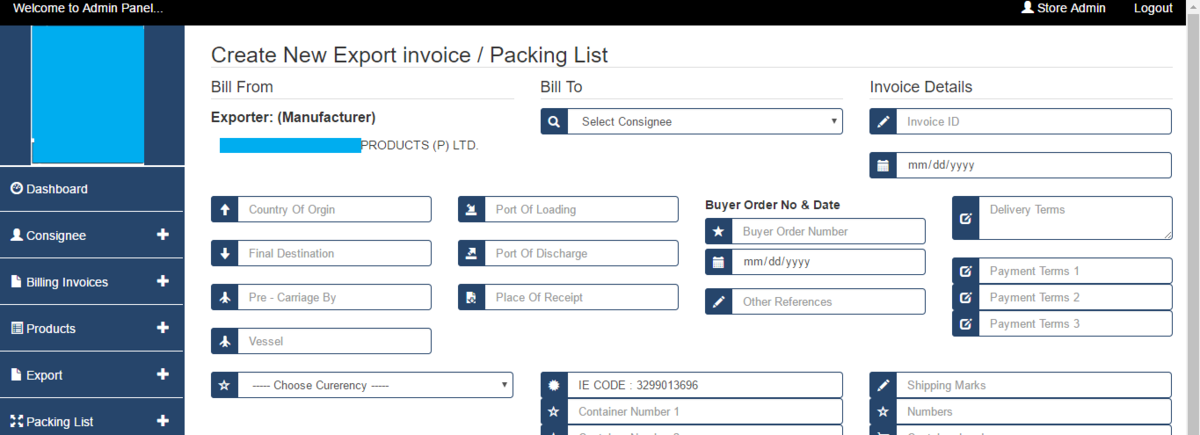Click the star icon beside Buyer Order Number
Image resolution: width=1200 pixels, height=435 pixels.
(718, 232)
